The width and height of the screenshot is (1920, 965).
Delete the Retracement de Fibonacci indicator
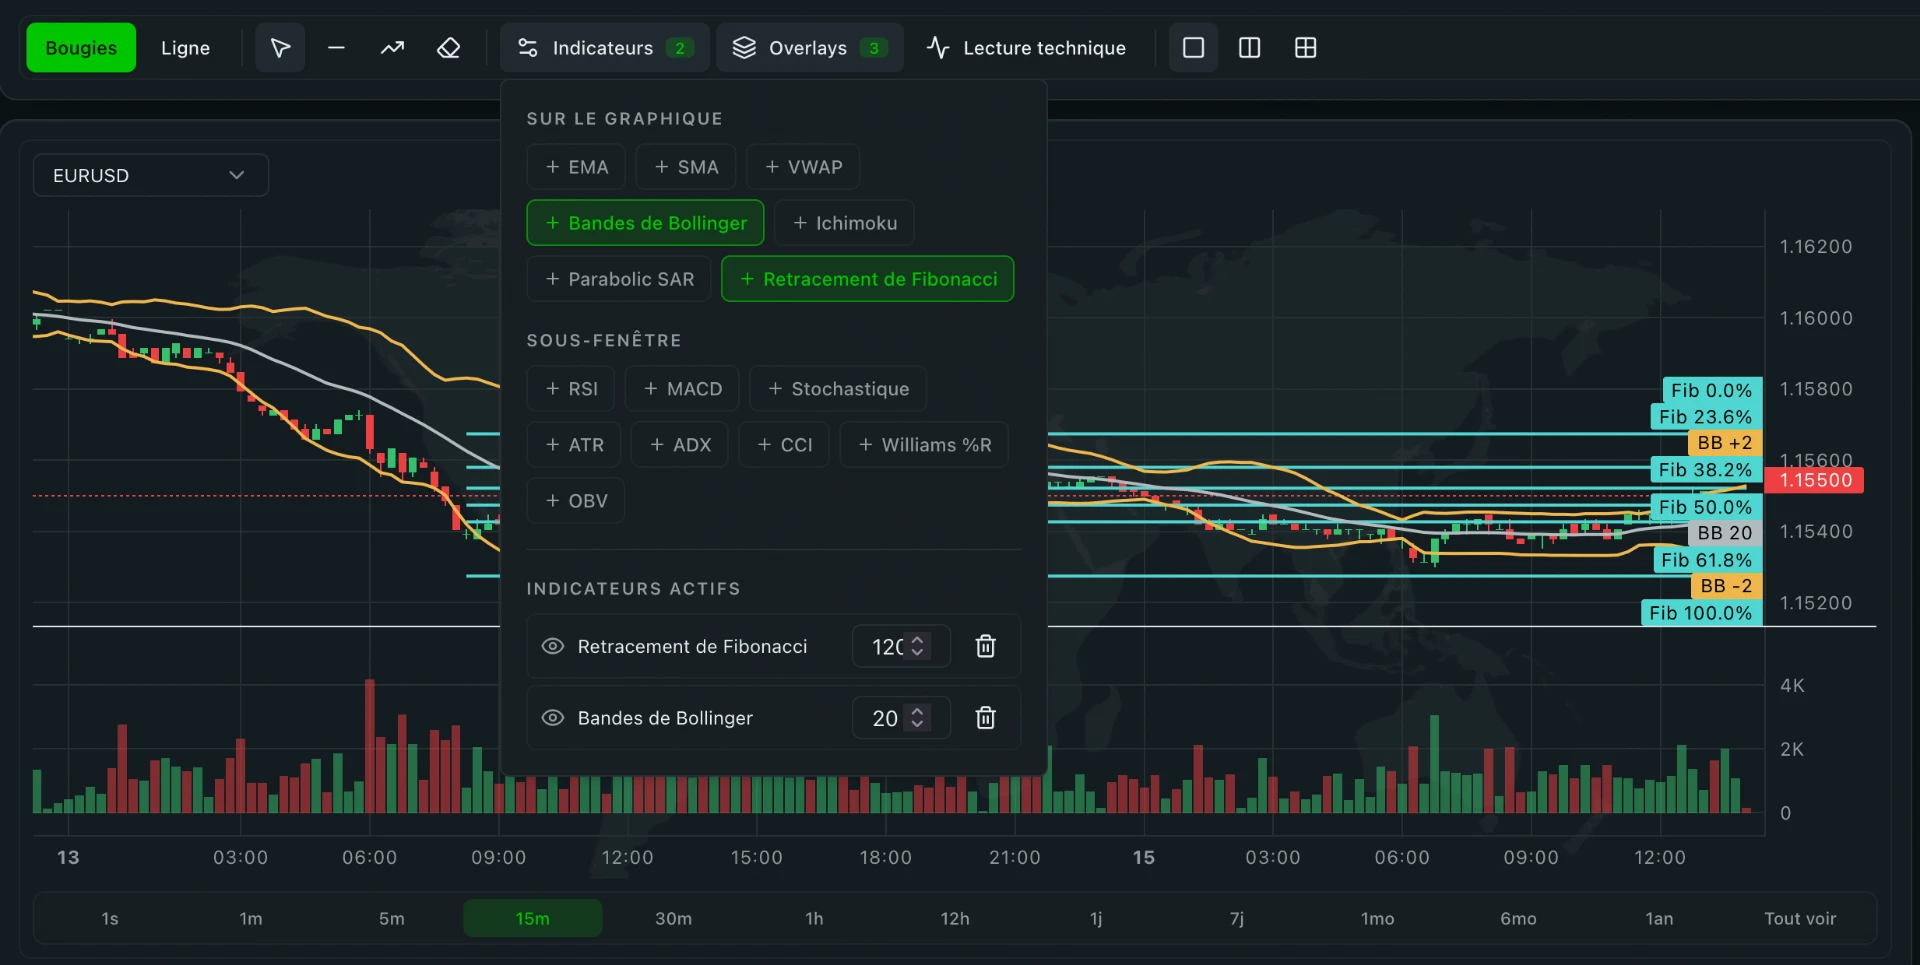(x=985, y=646)
